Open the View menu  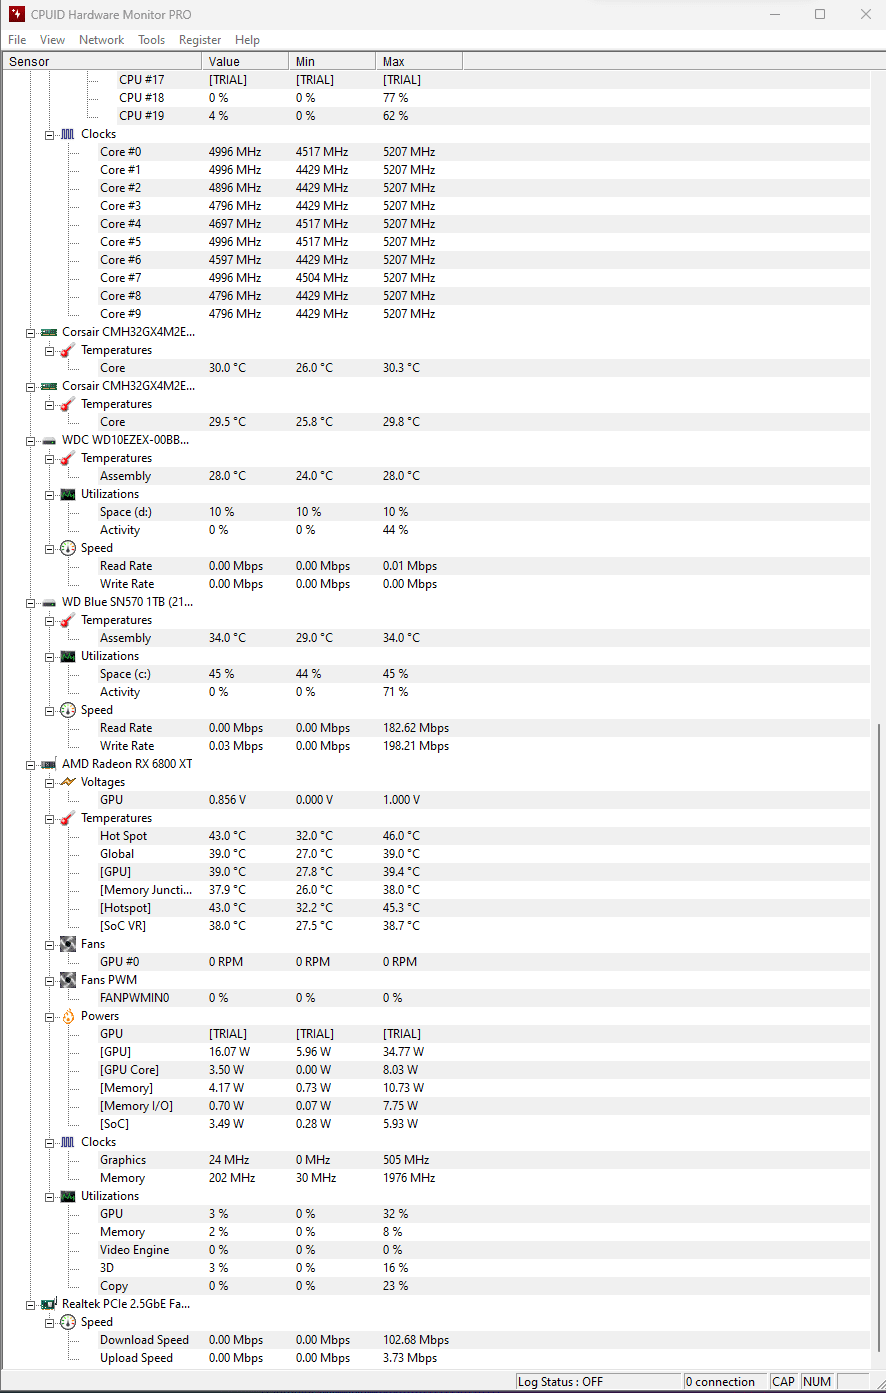tap(52, 40)
